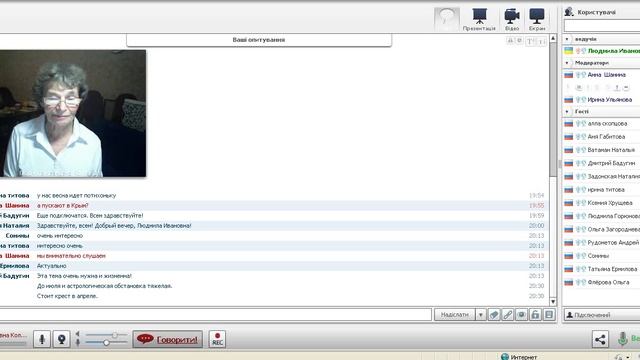This screenshot has width=640, height=360.
Task: Click the headset icon beside Анна Шанина
Action: coord(584,75)
